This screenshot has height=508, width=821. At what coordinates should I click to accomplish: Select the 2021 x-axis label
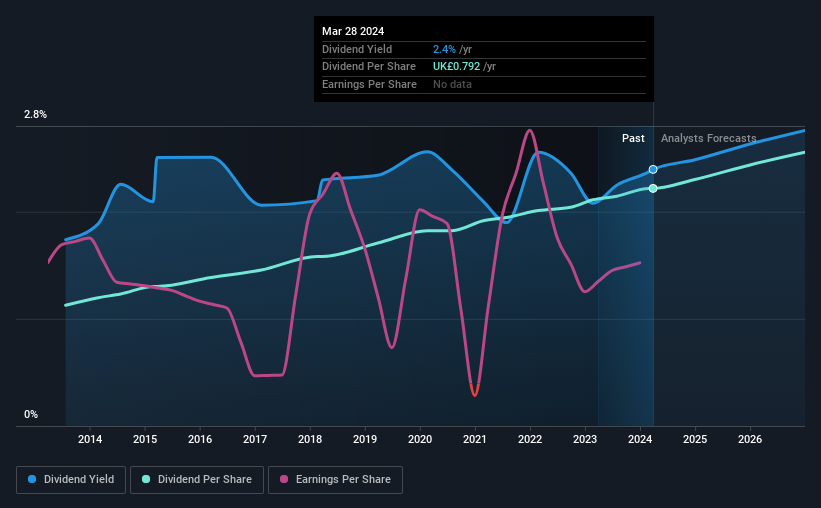(475, 439)
